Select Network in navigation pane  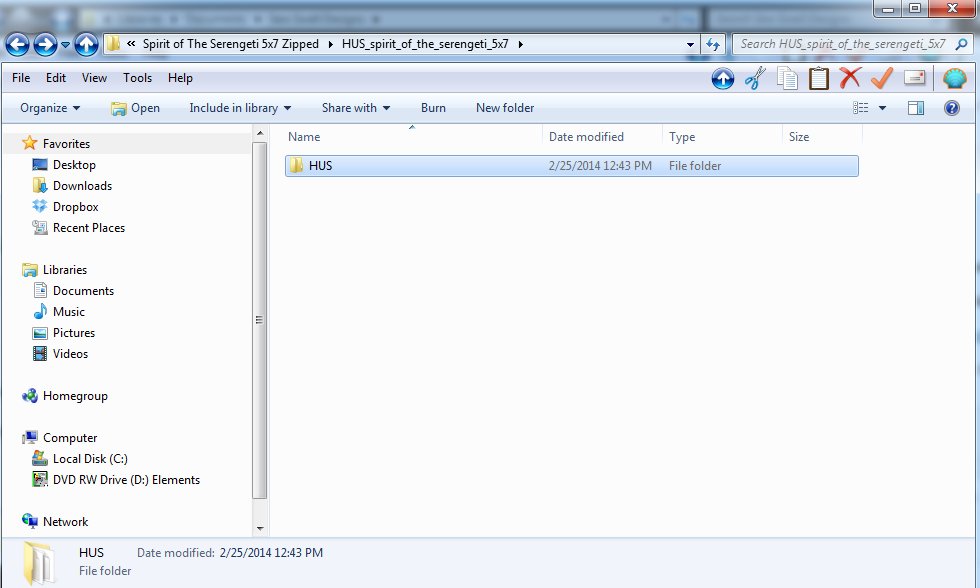(65, 522)
